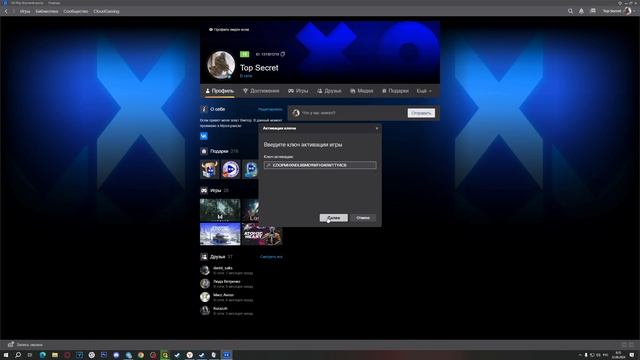Viewport: 640px width, 360px height.
Task: Open Windows Start menu
Action: [6, 355]
